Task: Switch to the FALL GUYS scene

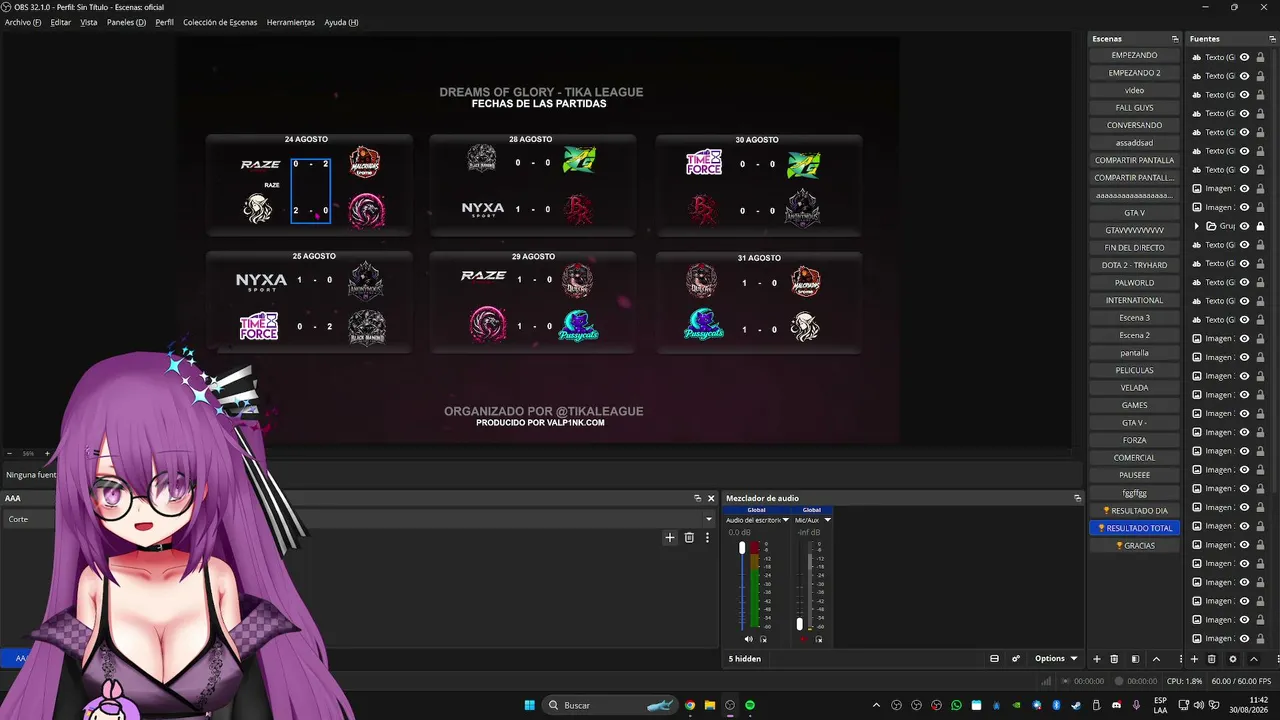Action: [x=1134, y=108]
